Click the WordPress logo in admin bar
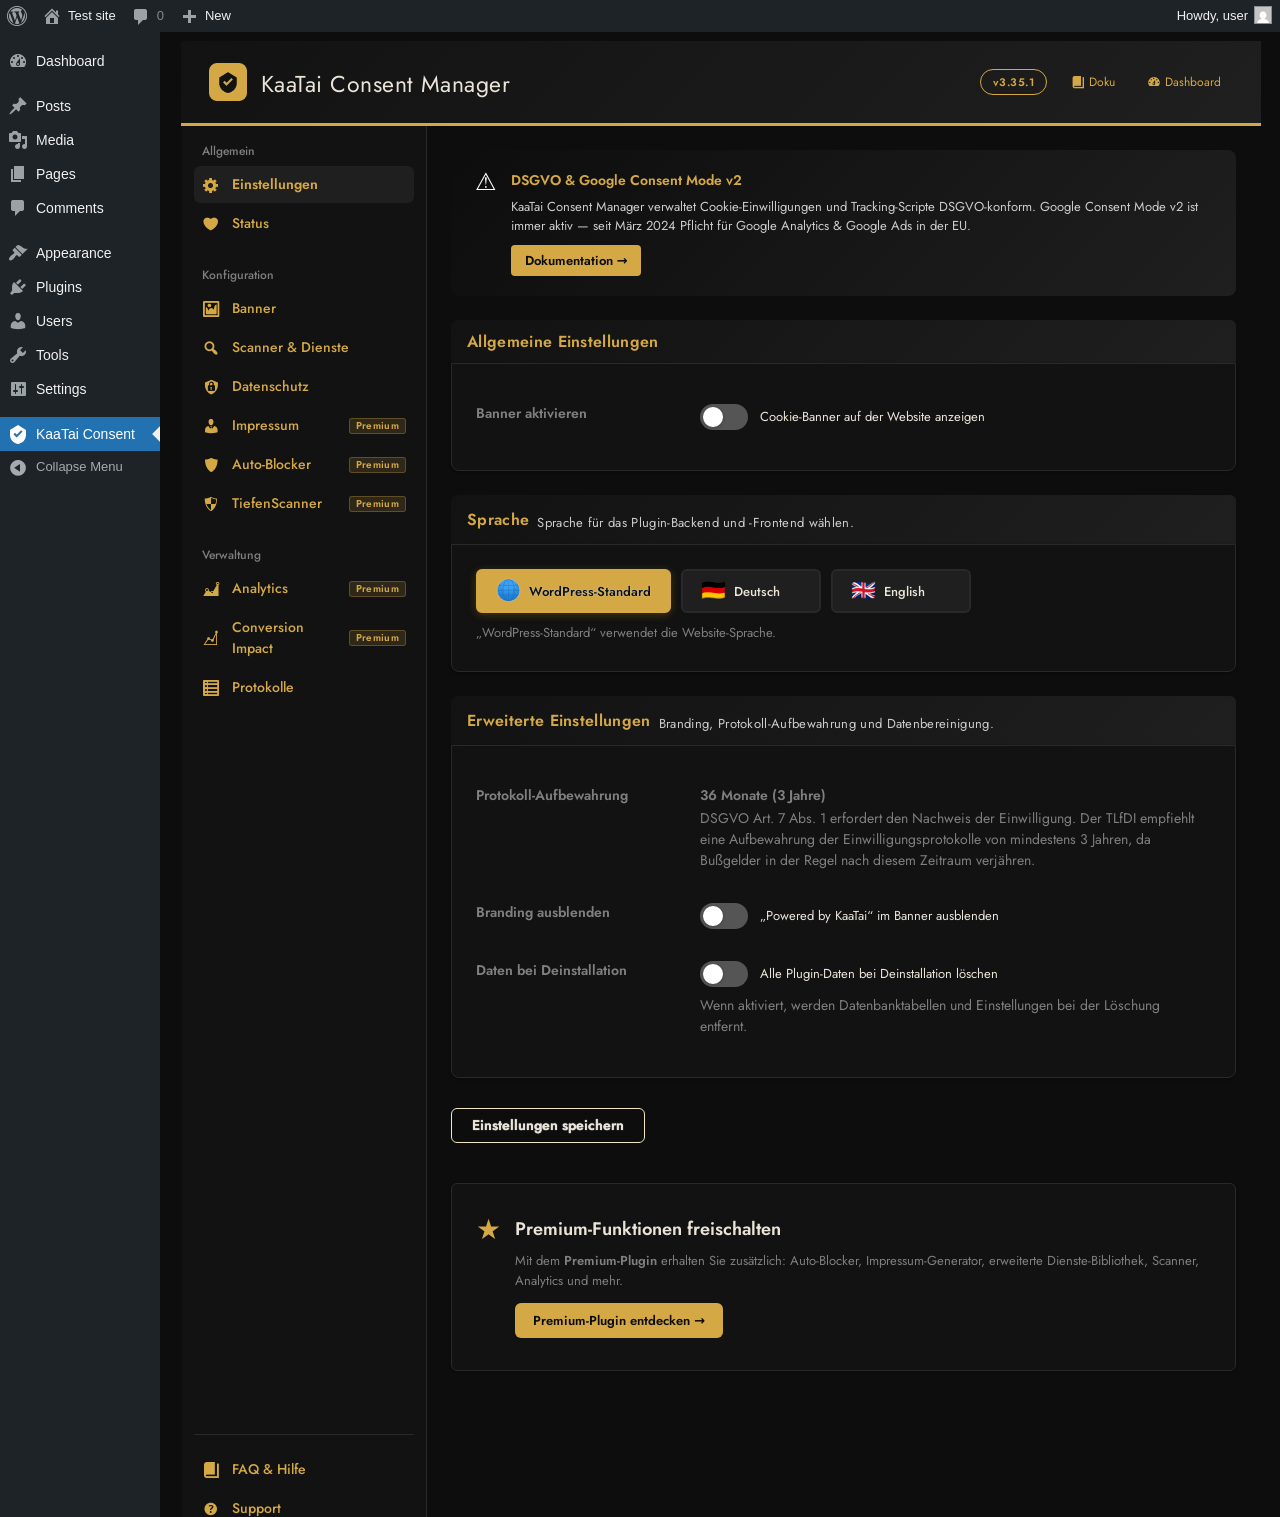This screenshot has width=1280, height=1517. 17,16
